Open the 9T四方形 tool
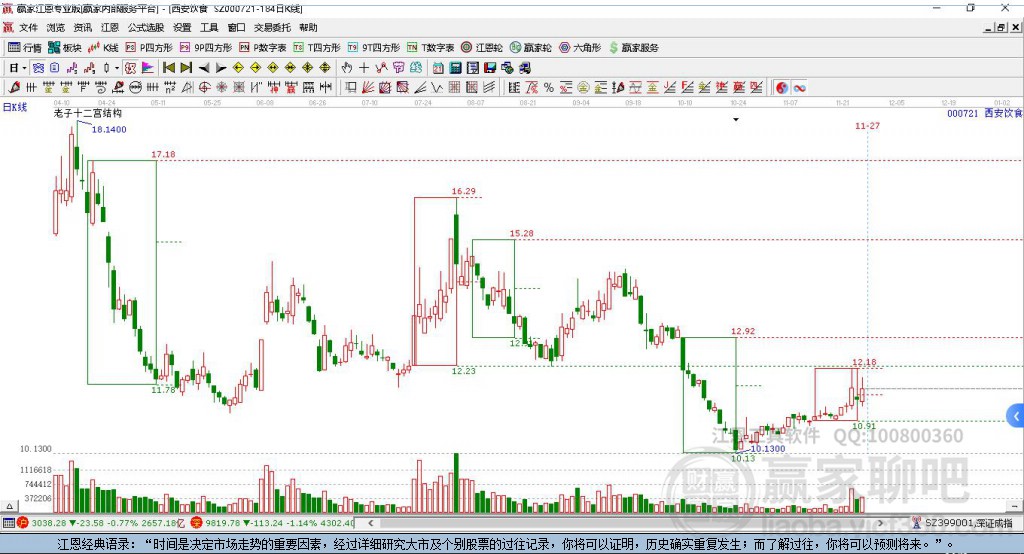Screen dimensions: 1024x554 [374, 48]
